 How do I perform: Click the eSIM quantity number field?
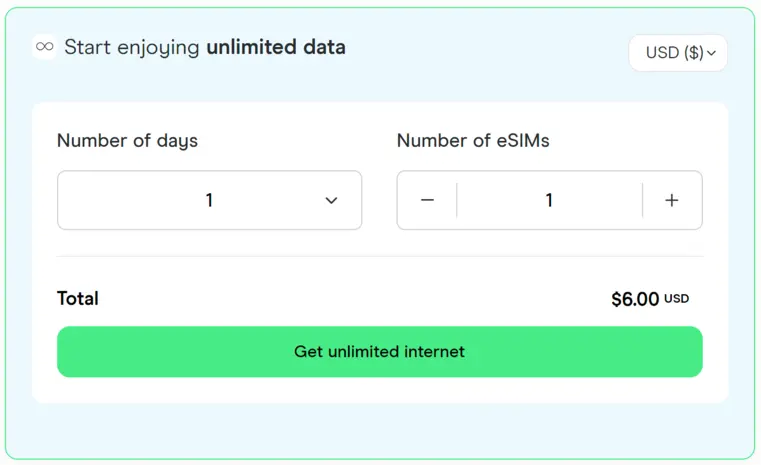[549, 200]
